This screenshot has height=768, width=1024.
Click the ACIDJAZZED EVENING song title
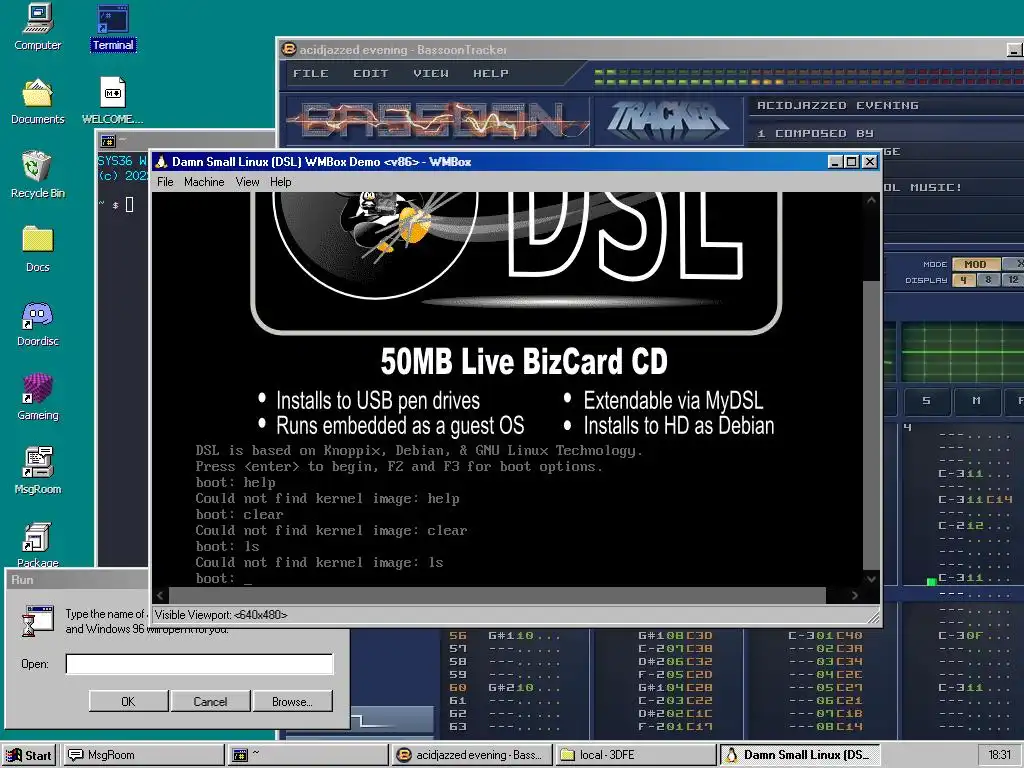coord(837,105)
